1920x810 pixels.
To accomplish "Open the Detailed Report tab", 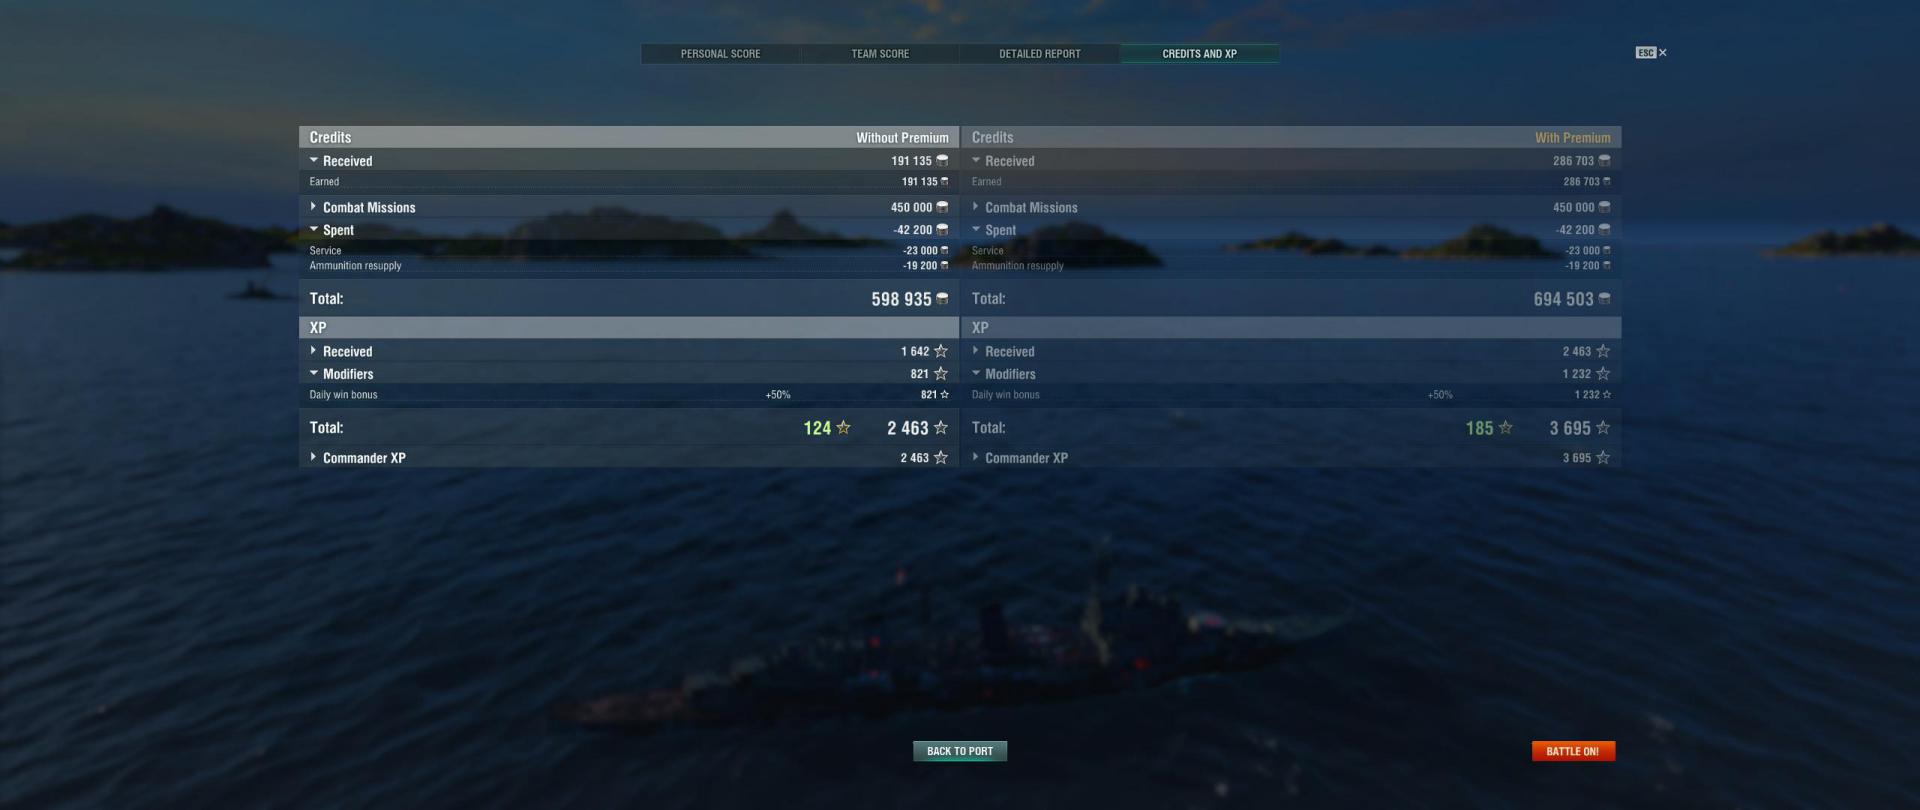I will [x=1040, y=54].
